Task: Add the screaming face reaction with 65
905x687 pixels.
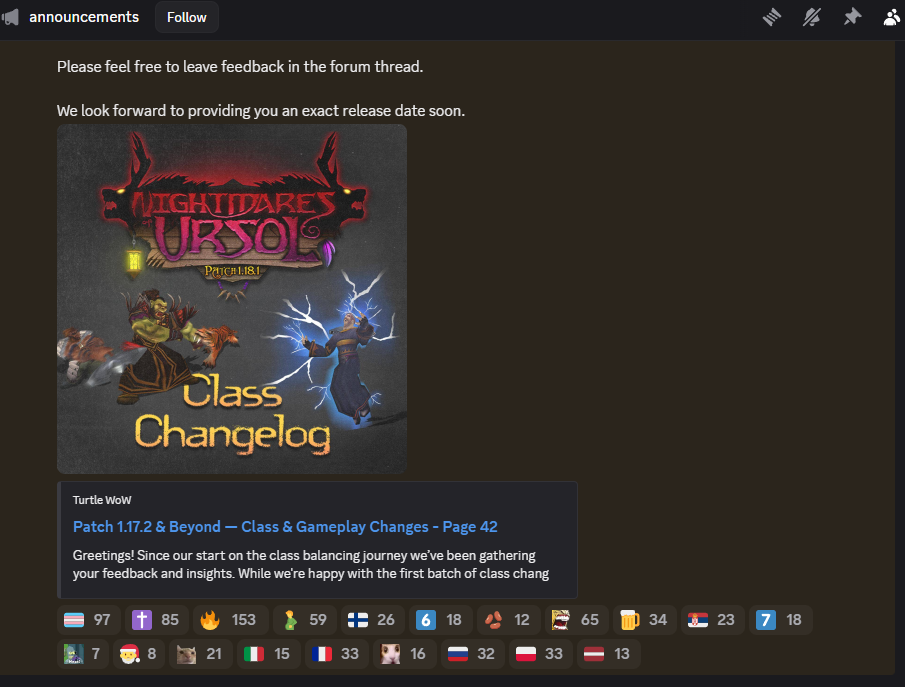Action: coord(576,620)
